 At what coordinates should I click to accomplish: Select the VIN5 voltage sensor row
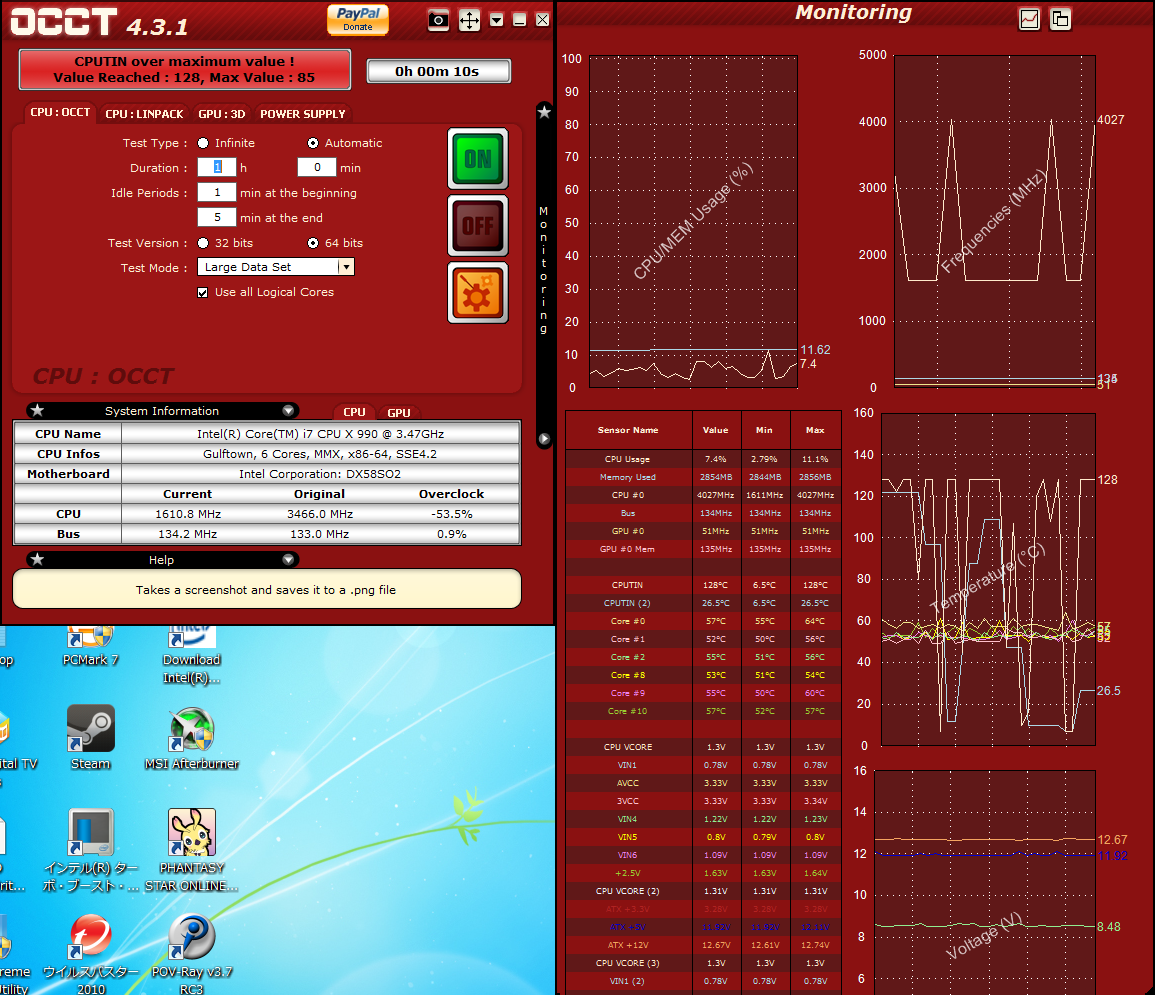[703, 837]
